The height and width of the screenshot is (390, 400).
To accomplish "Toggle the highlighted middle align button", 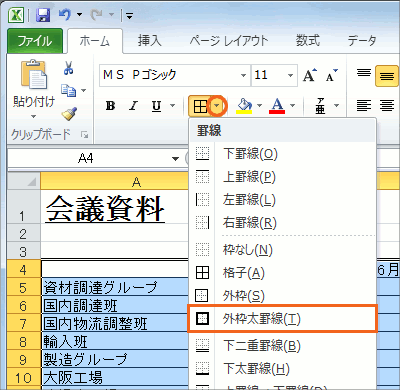I will click(x=387, y=76).
